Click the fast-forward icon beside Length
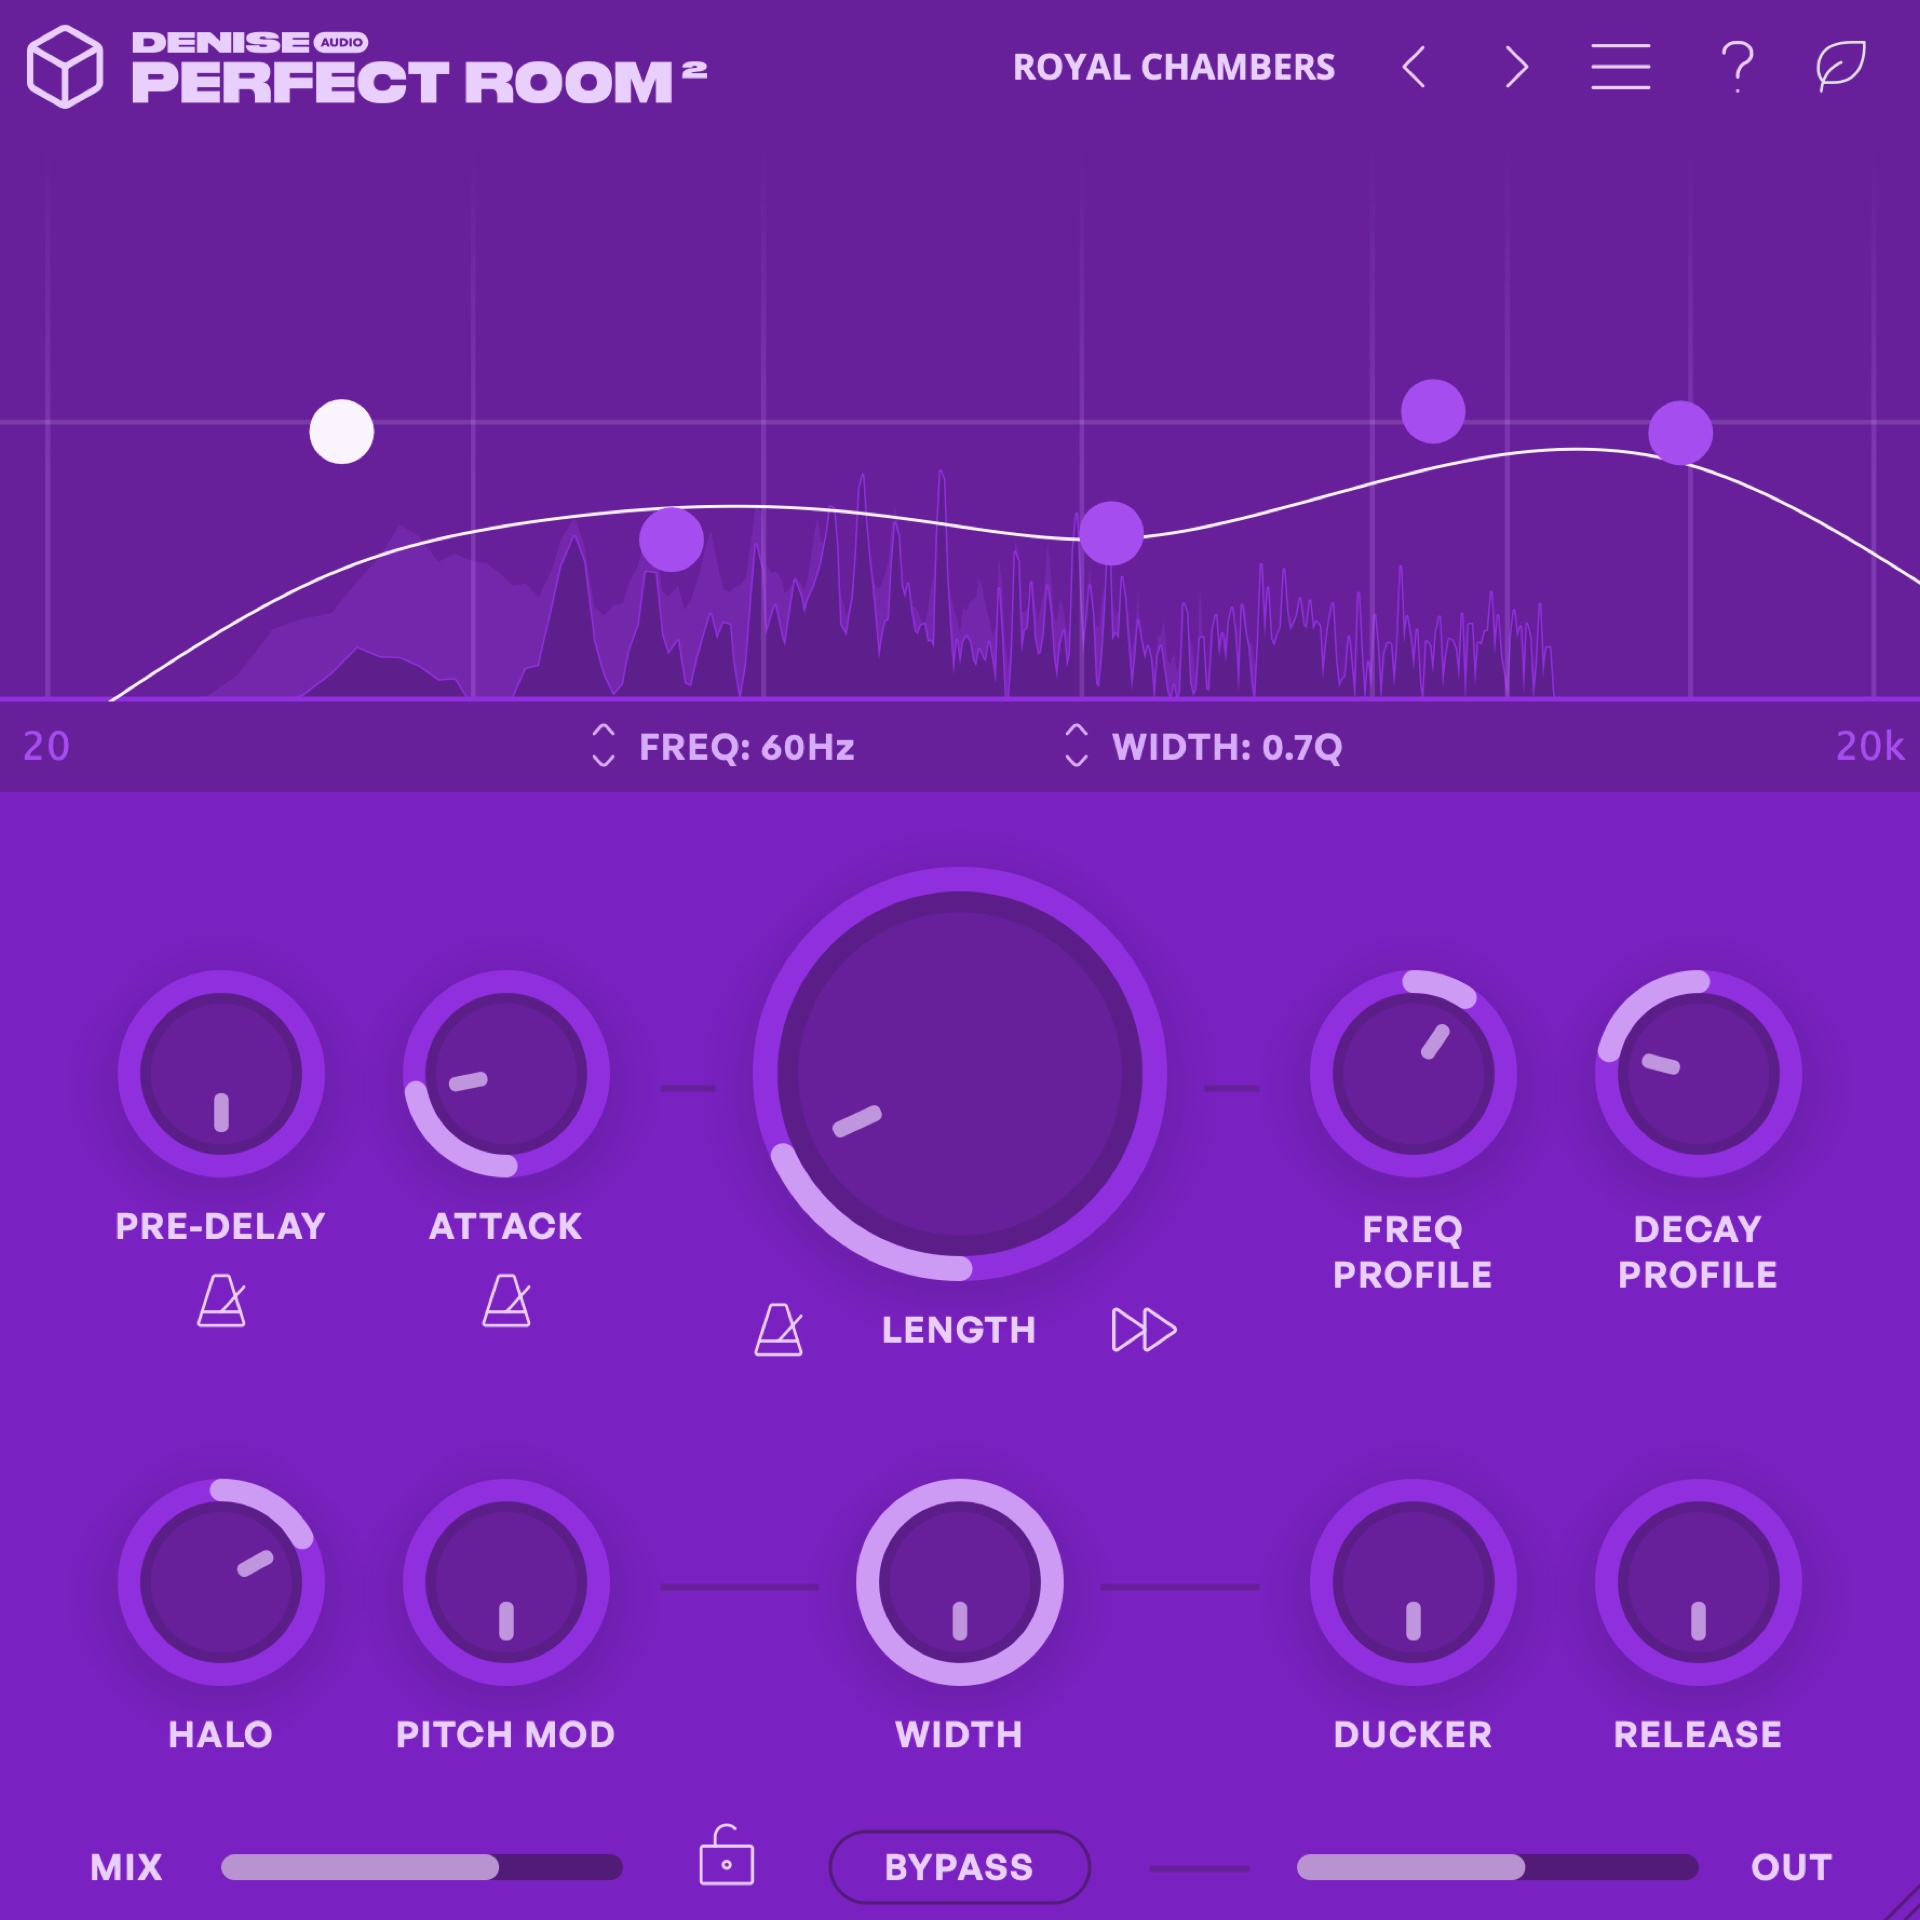Viewport: 1920px width, 1920px height. coord(1144,1330)
